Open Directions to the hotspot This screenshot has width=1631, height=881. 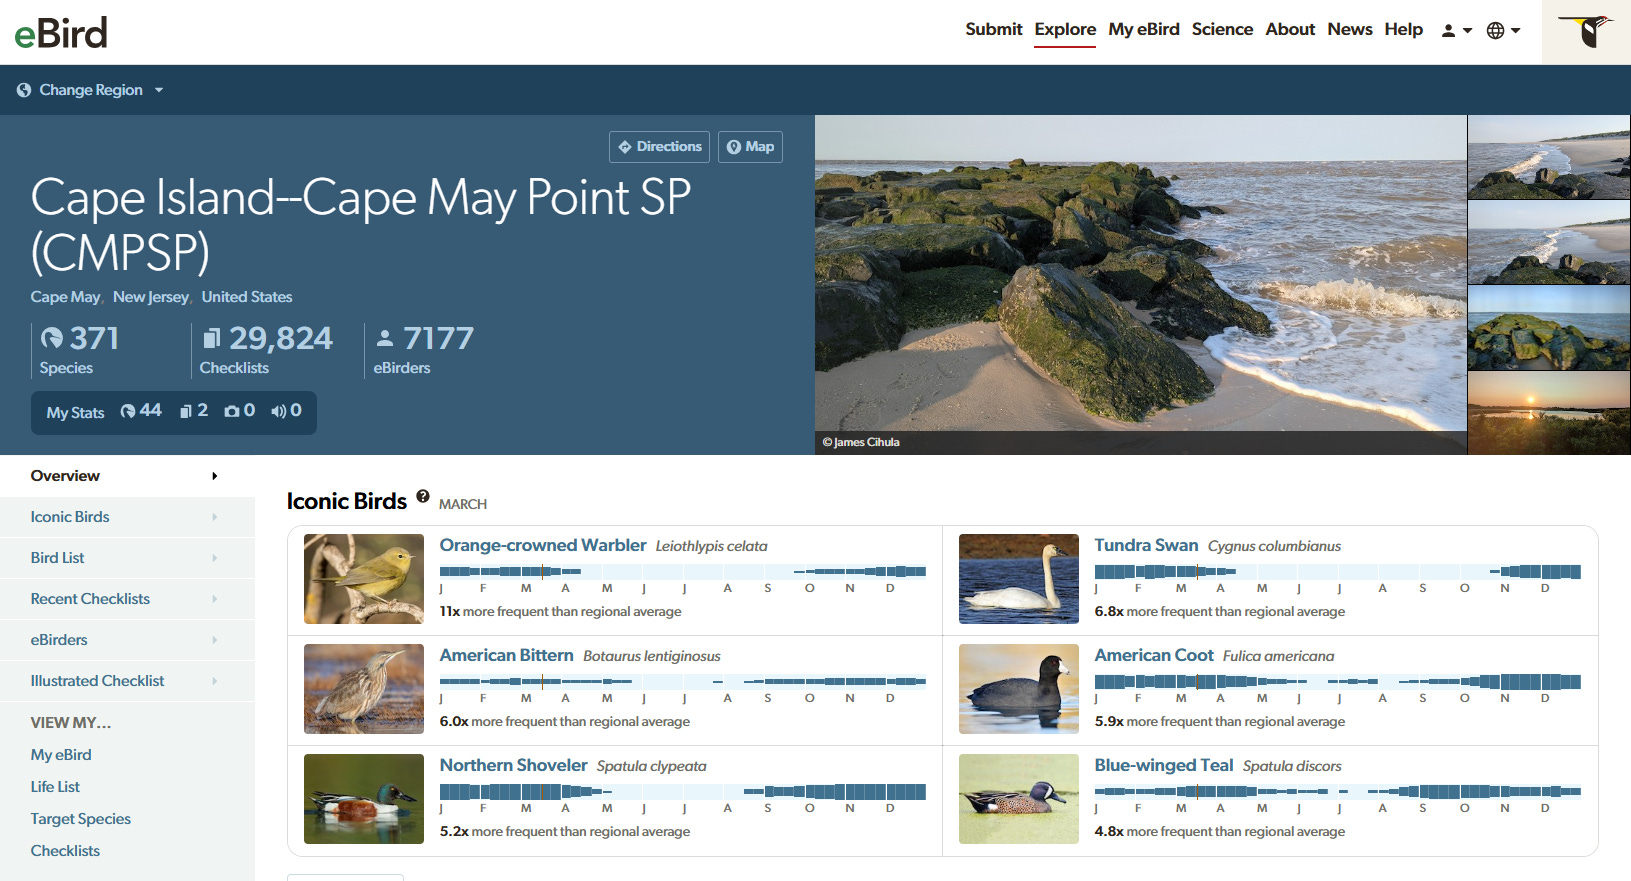659,147
